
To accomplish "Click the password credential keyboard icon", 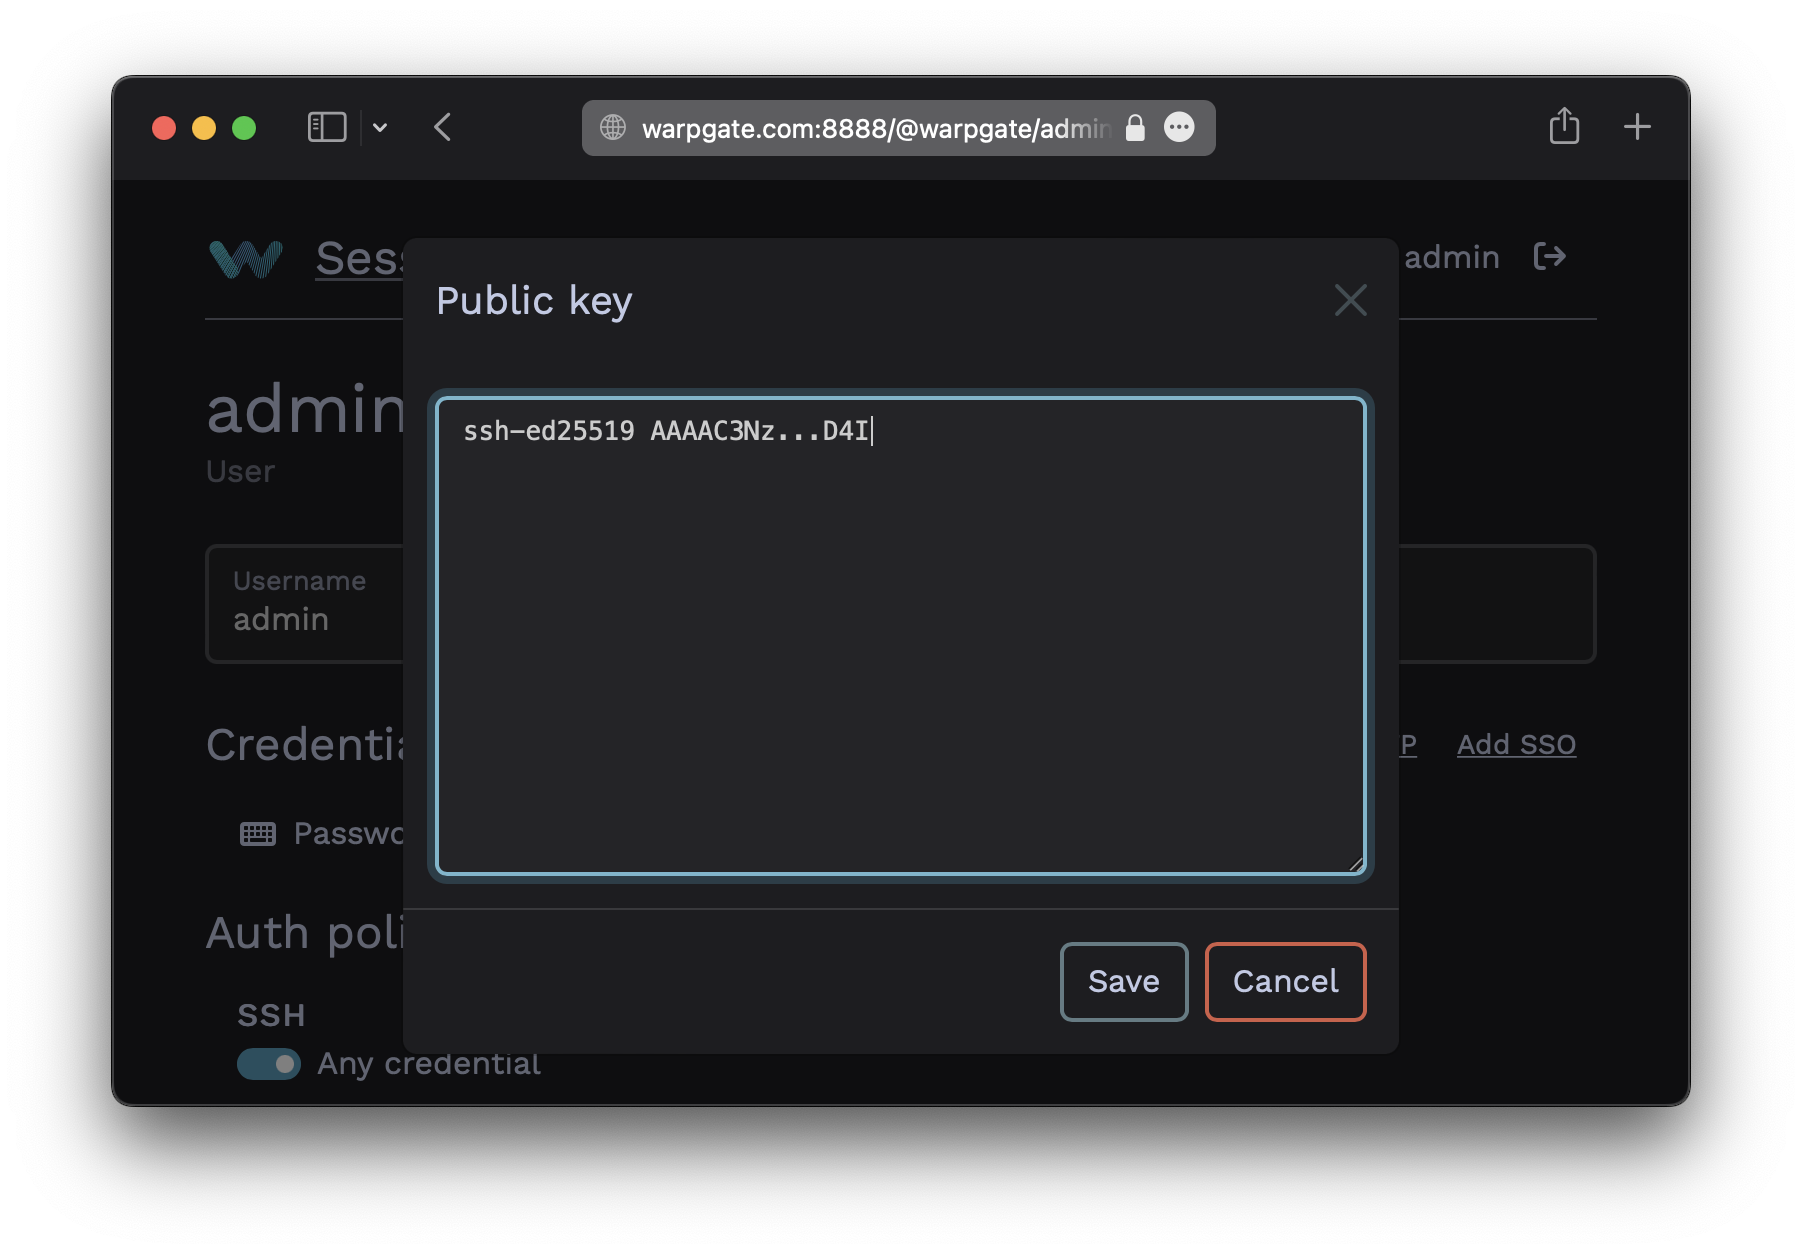I will [x=258, y=833].
